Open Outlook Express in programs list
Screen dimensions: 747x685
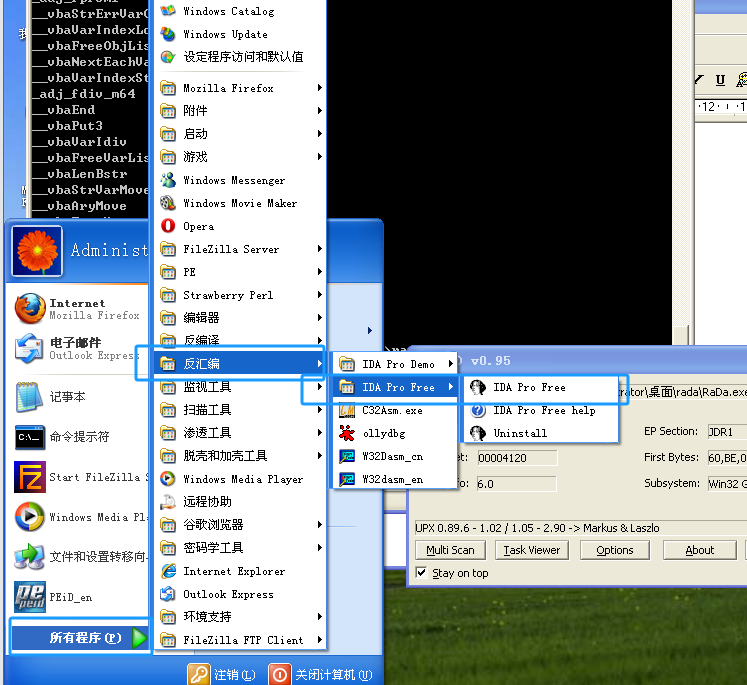(x=240, y=594)
